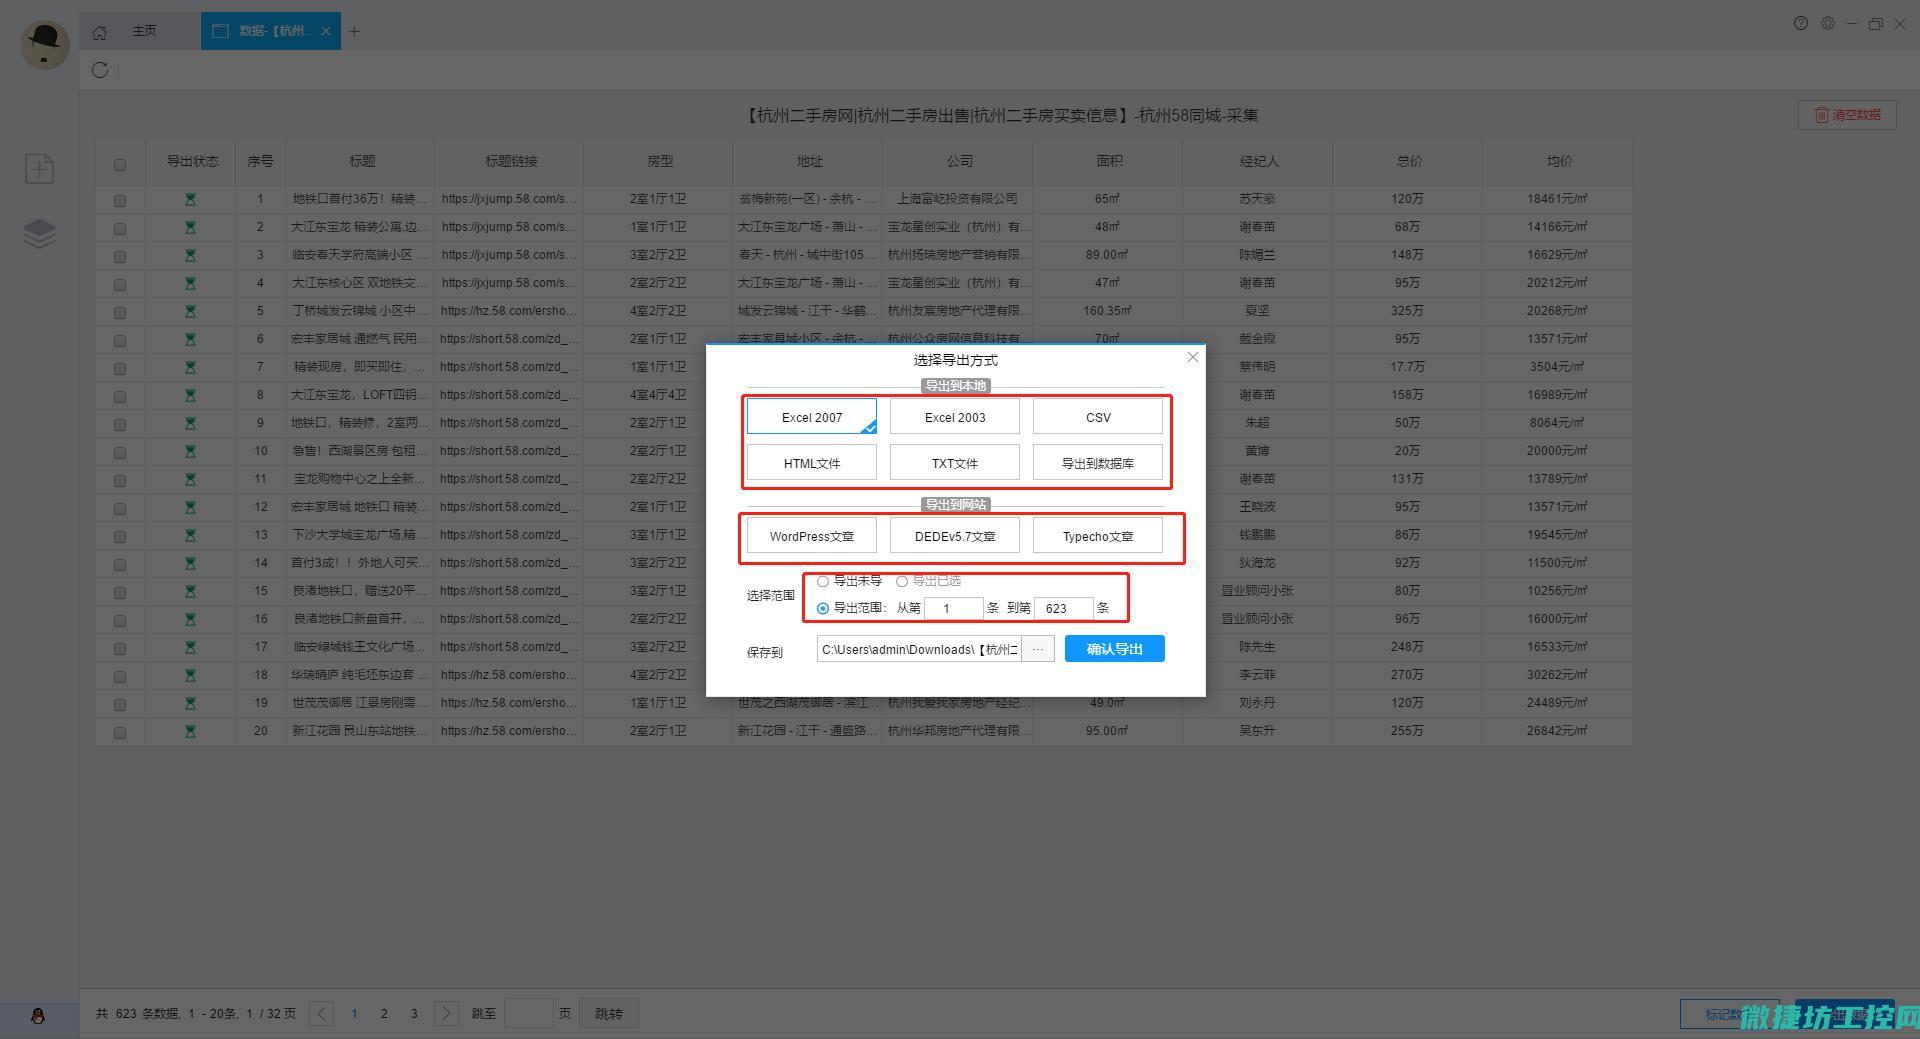1920x1039 pixels.
Task: Click the 总价 column header
Action: point(1409,161)
